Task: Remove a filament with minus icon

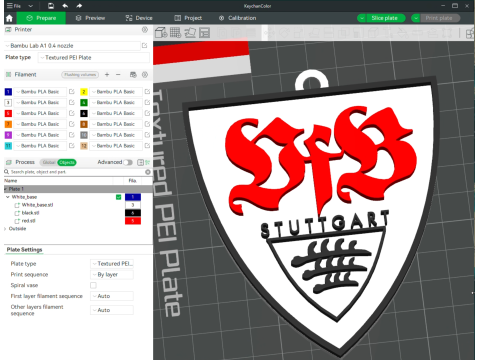Action: coord(118,75)
